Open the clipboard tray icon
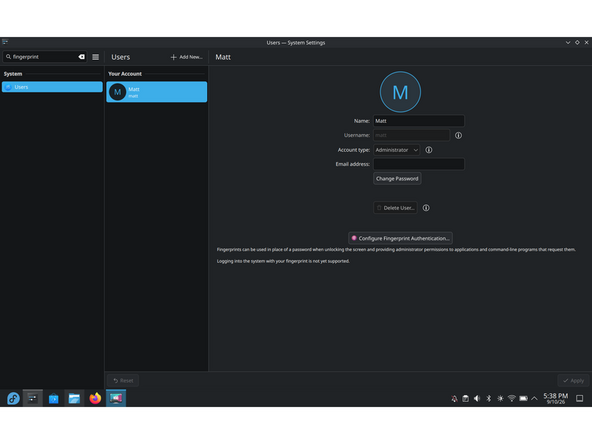 466,399
